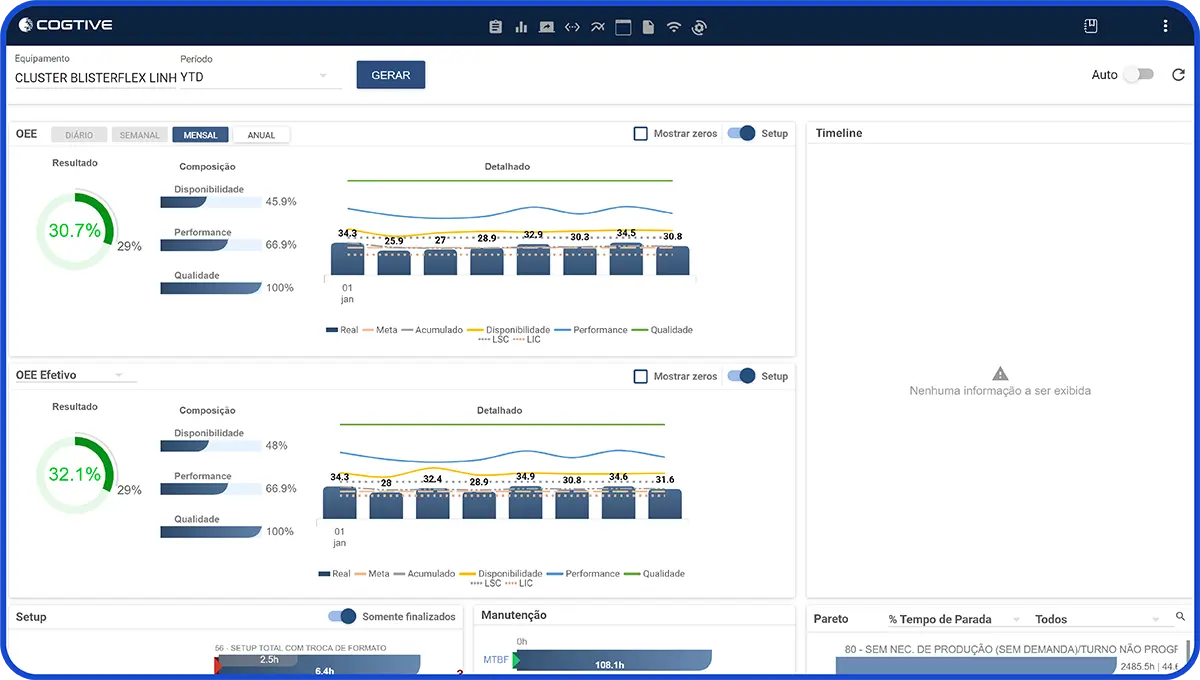Disable Setup toggle in OEE Efetivo panel

pyautogui.click(x=741, y=376)
